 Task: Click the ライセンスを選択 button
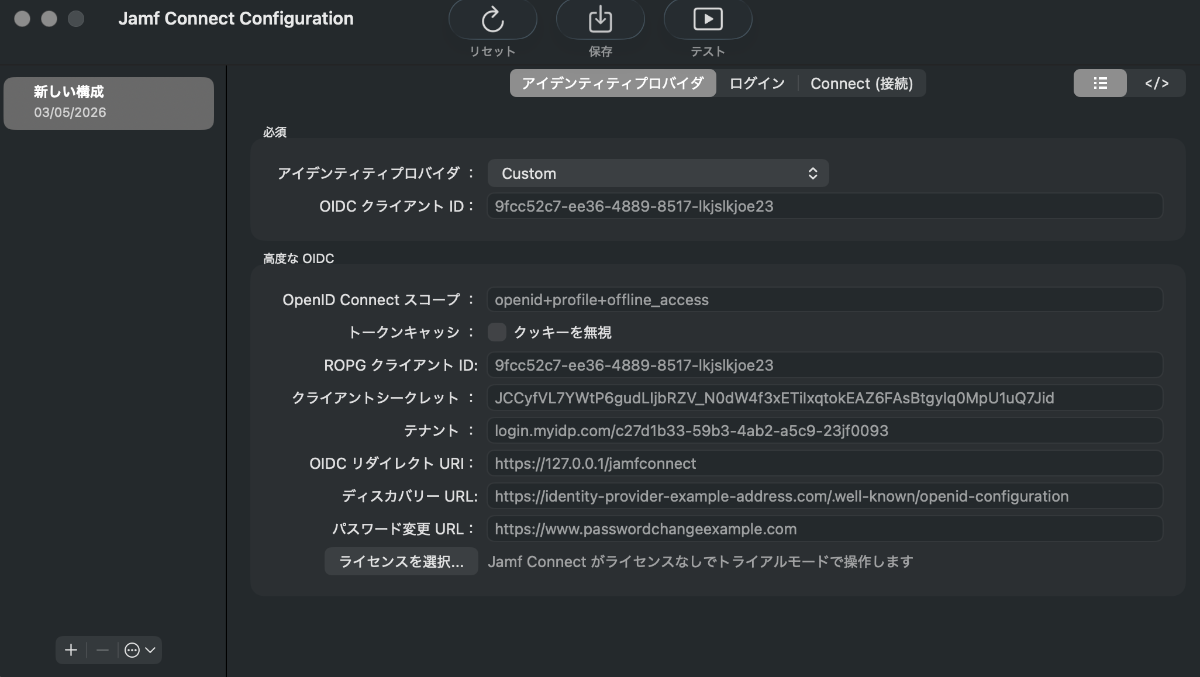[400, 562]
